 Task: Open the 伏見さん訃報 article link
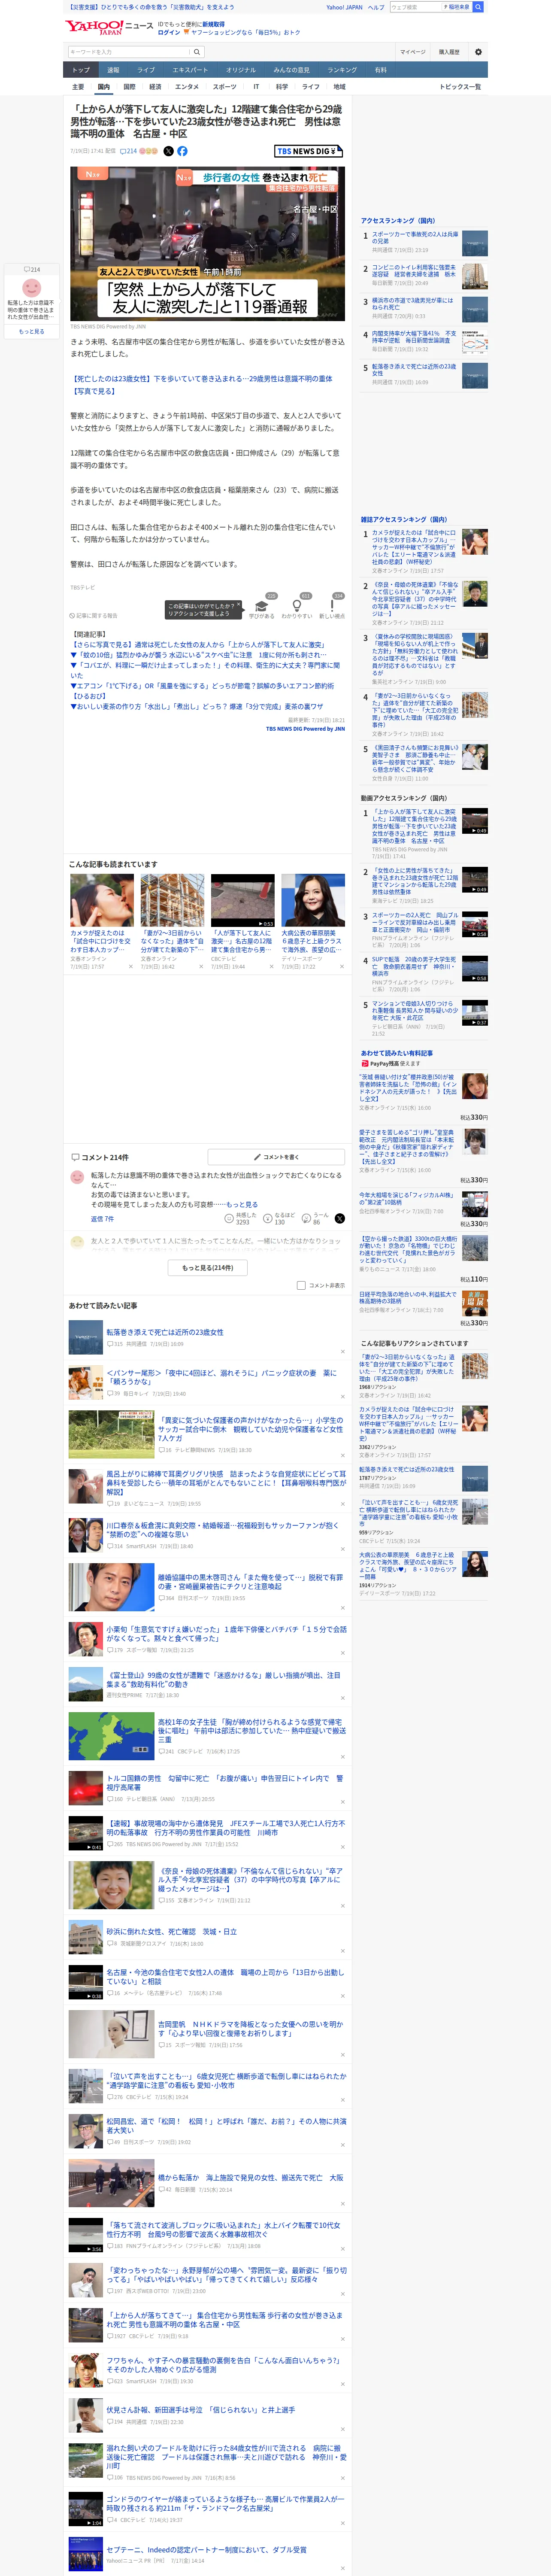pos(200,2410)
